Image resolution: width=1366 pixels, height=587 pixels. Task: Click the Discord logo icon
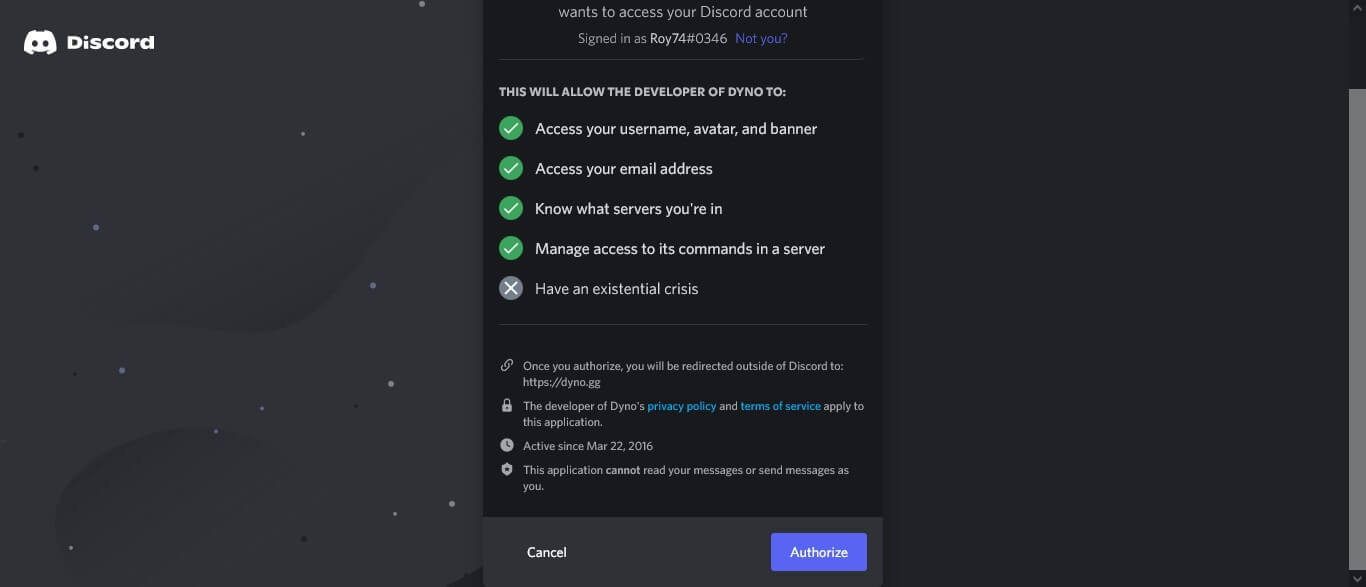point(40,42)
